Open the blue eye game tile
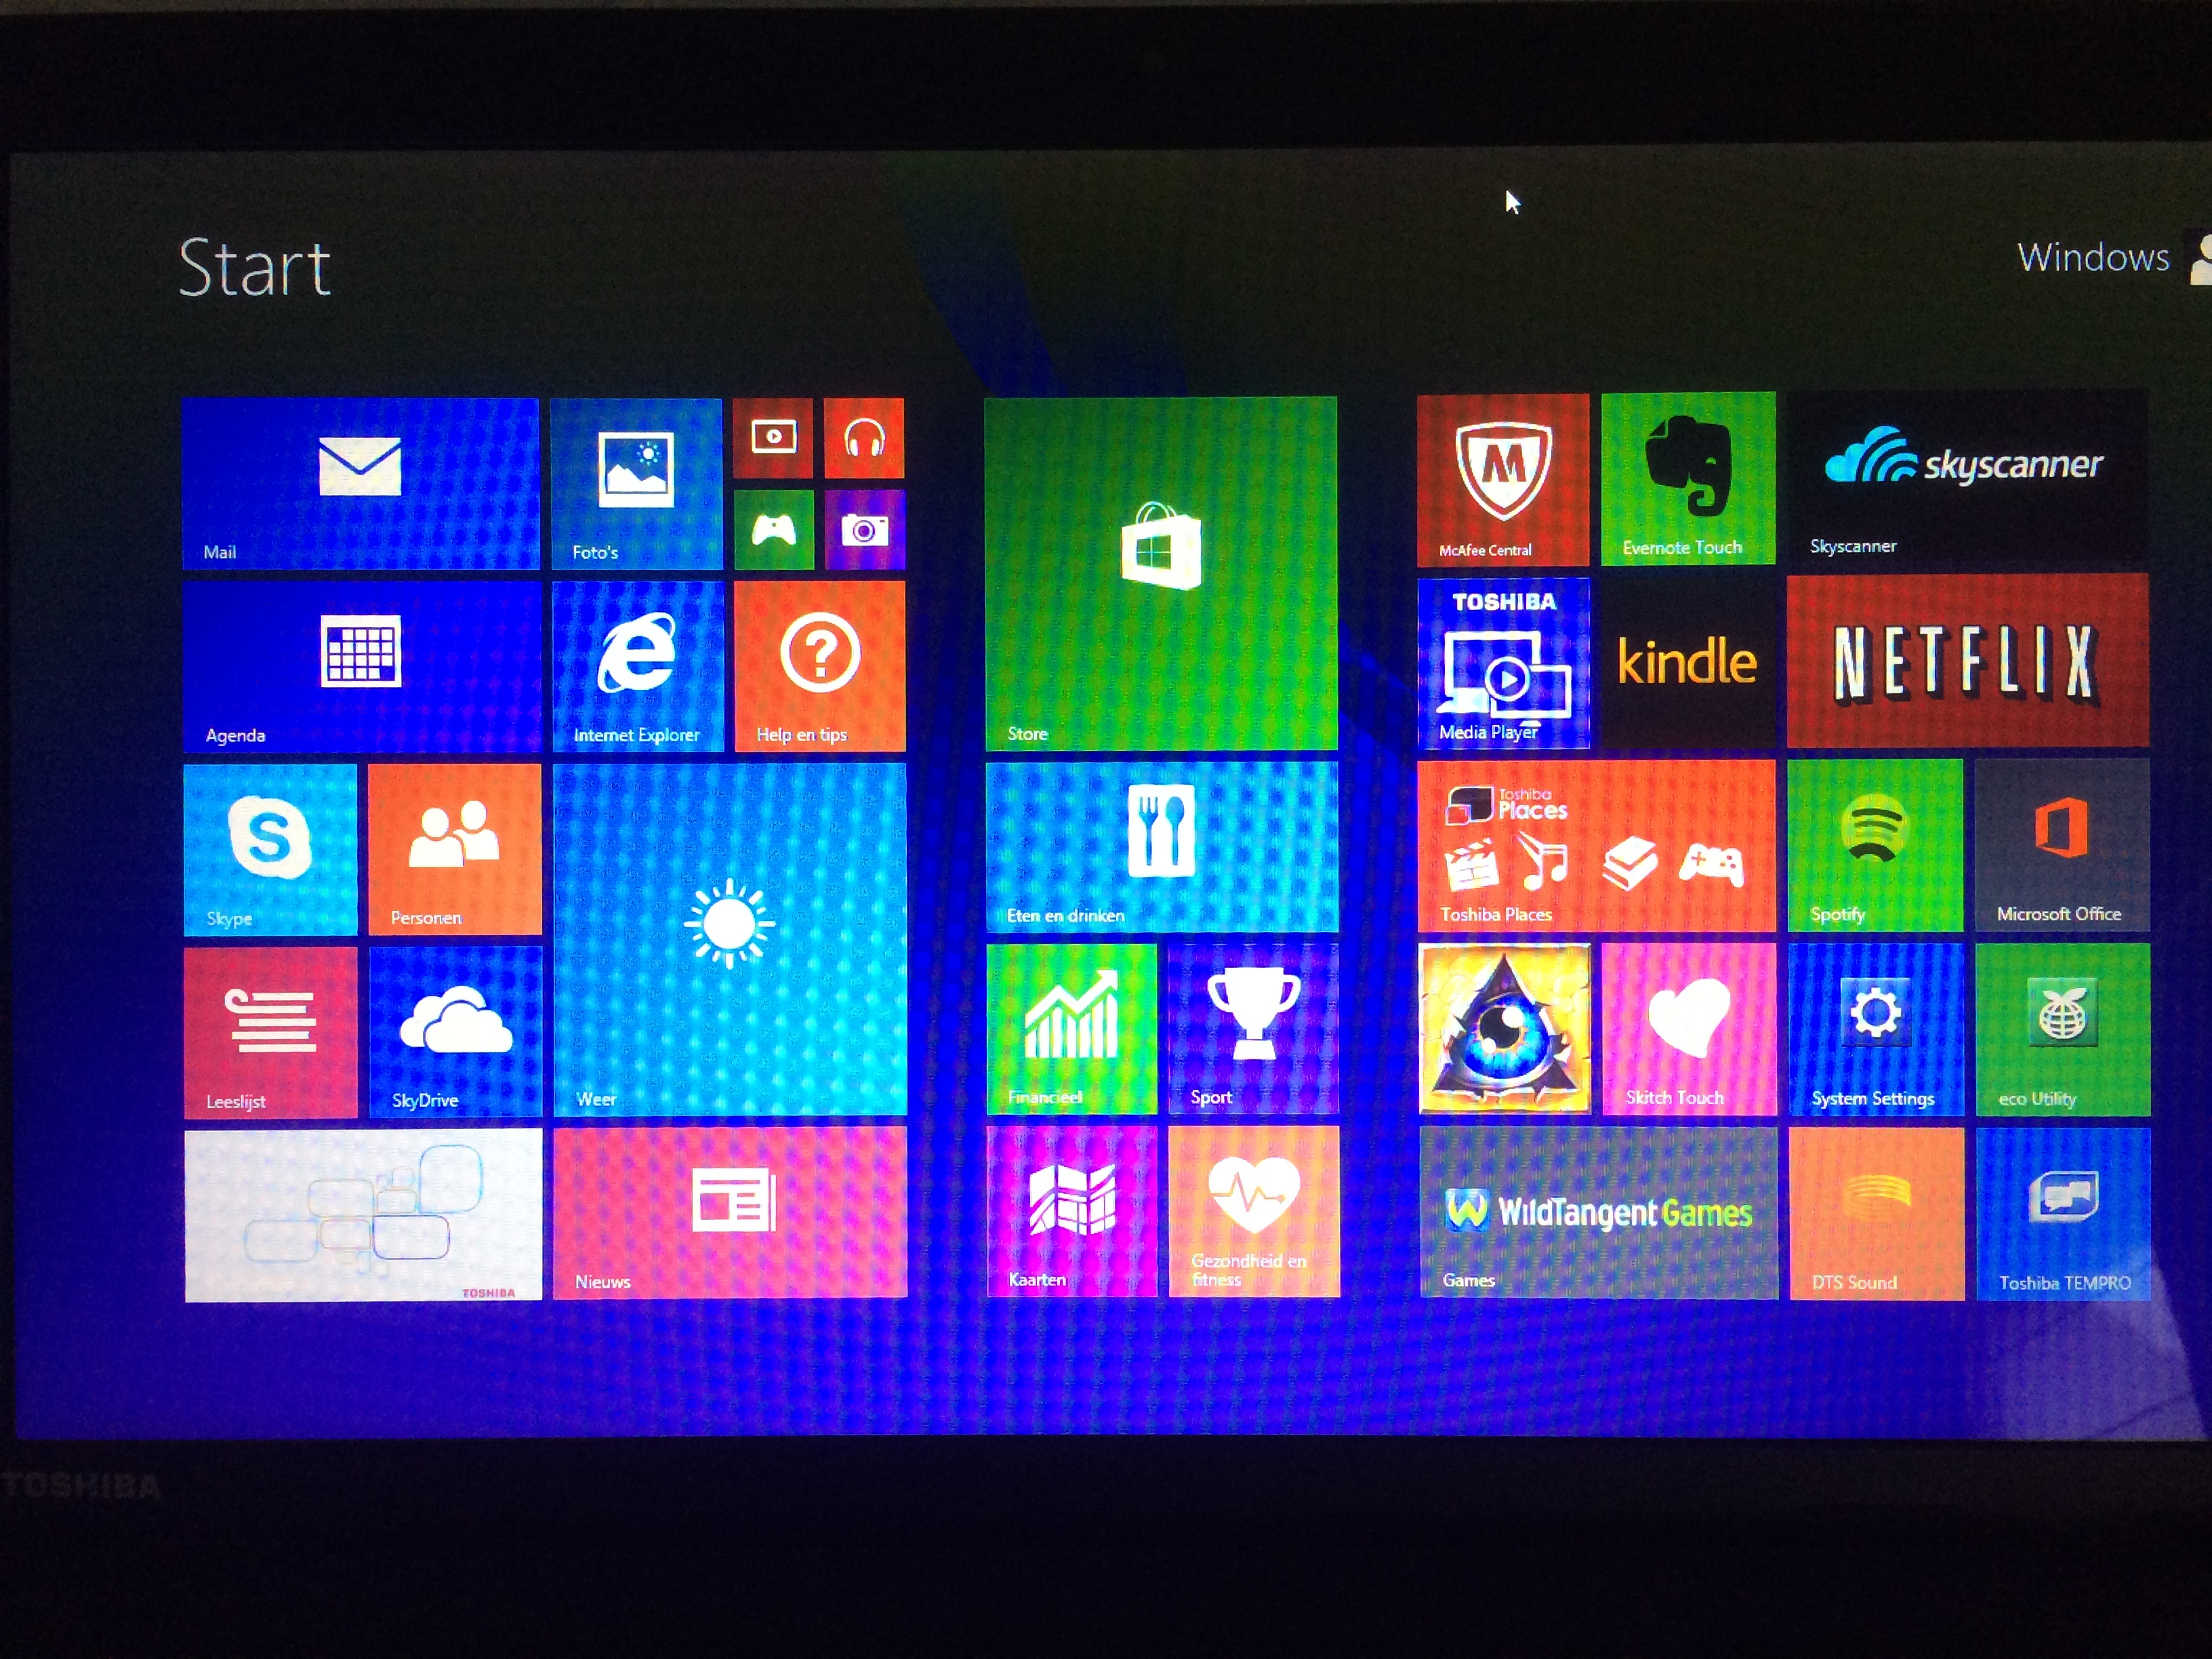Image resolution: width=2212 pixels, height=1659 pixels. (1504, 1029)
